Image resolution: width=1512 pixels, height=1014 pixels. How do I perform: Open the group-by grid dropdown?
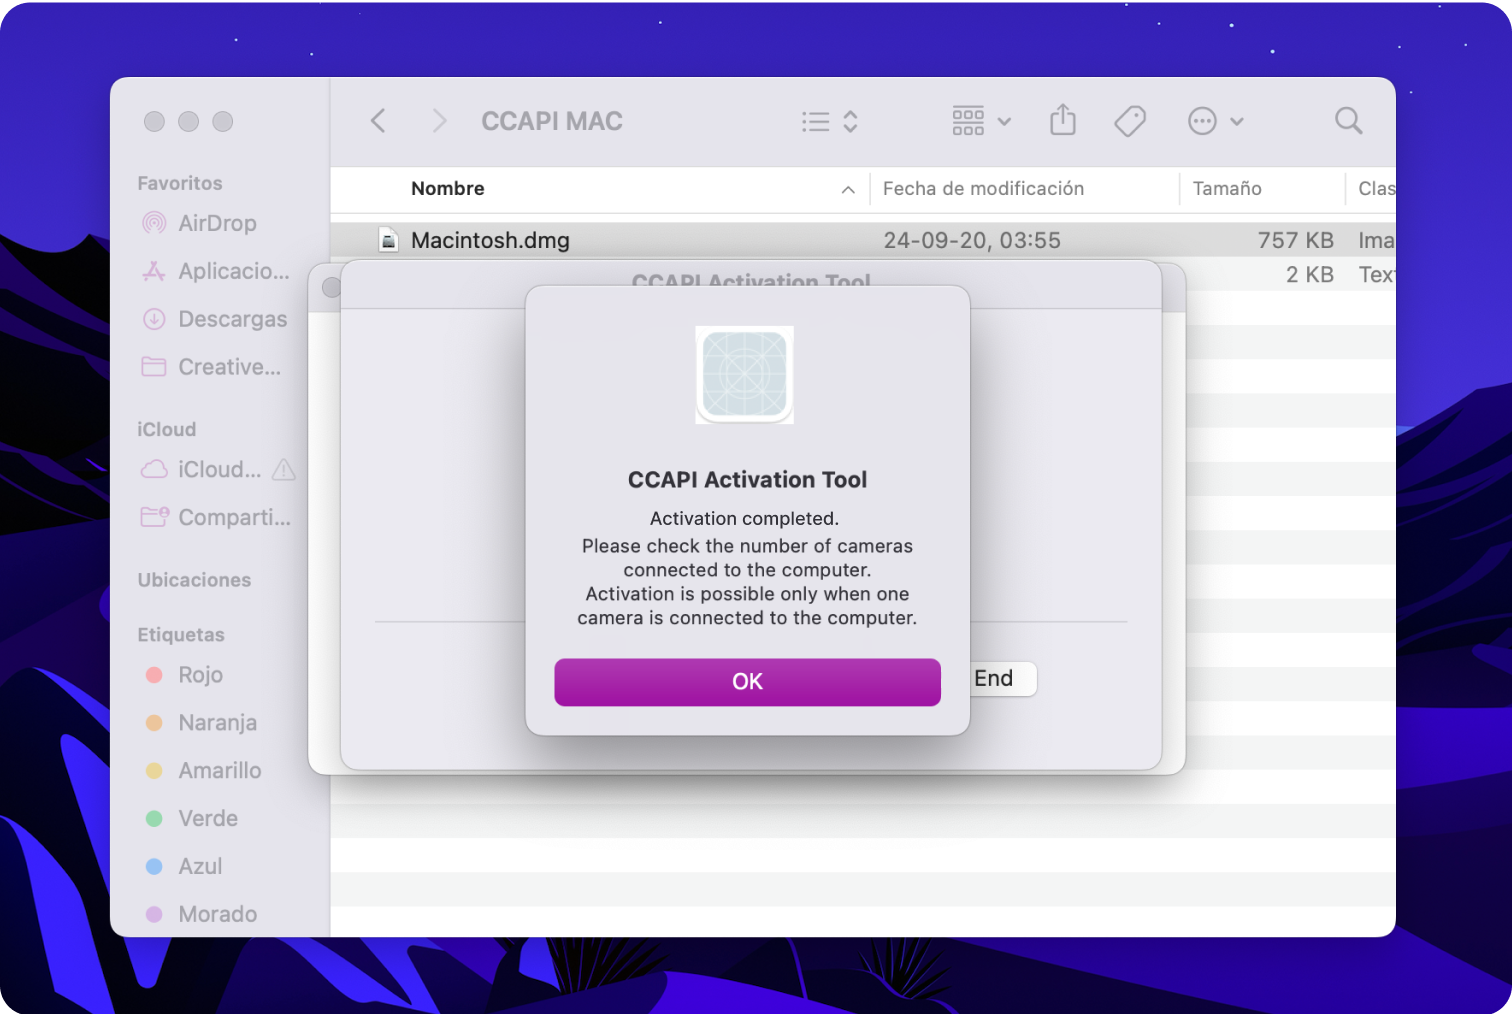pos(981,121)
